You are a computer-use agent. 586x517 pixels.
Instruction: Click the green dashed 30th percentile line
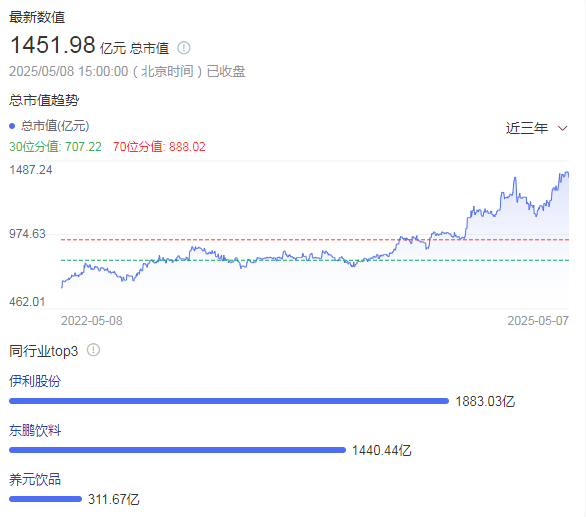[315, 260]
